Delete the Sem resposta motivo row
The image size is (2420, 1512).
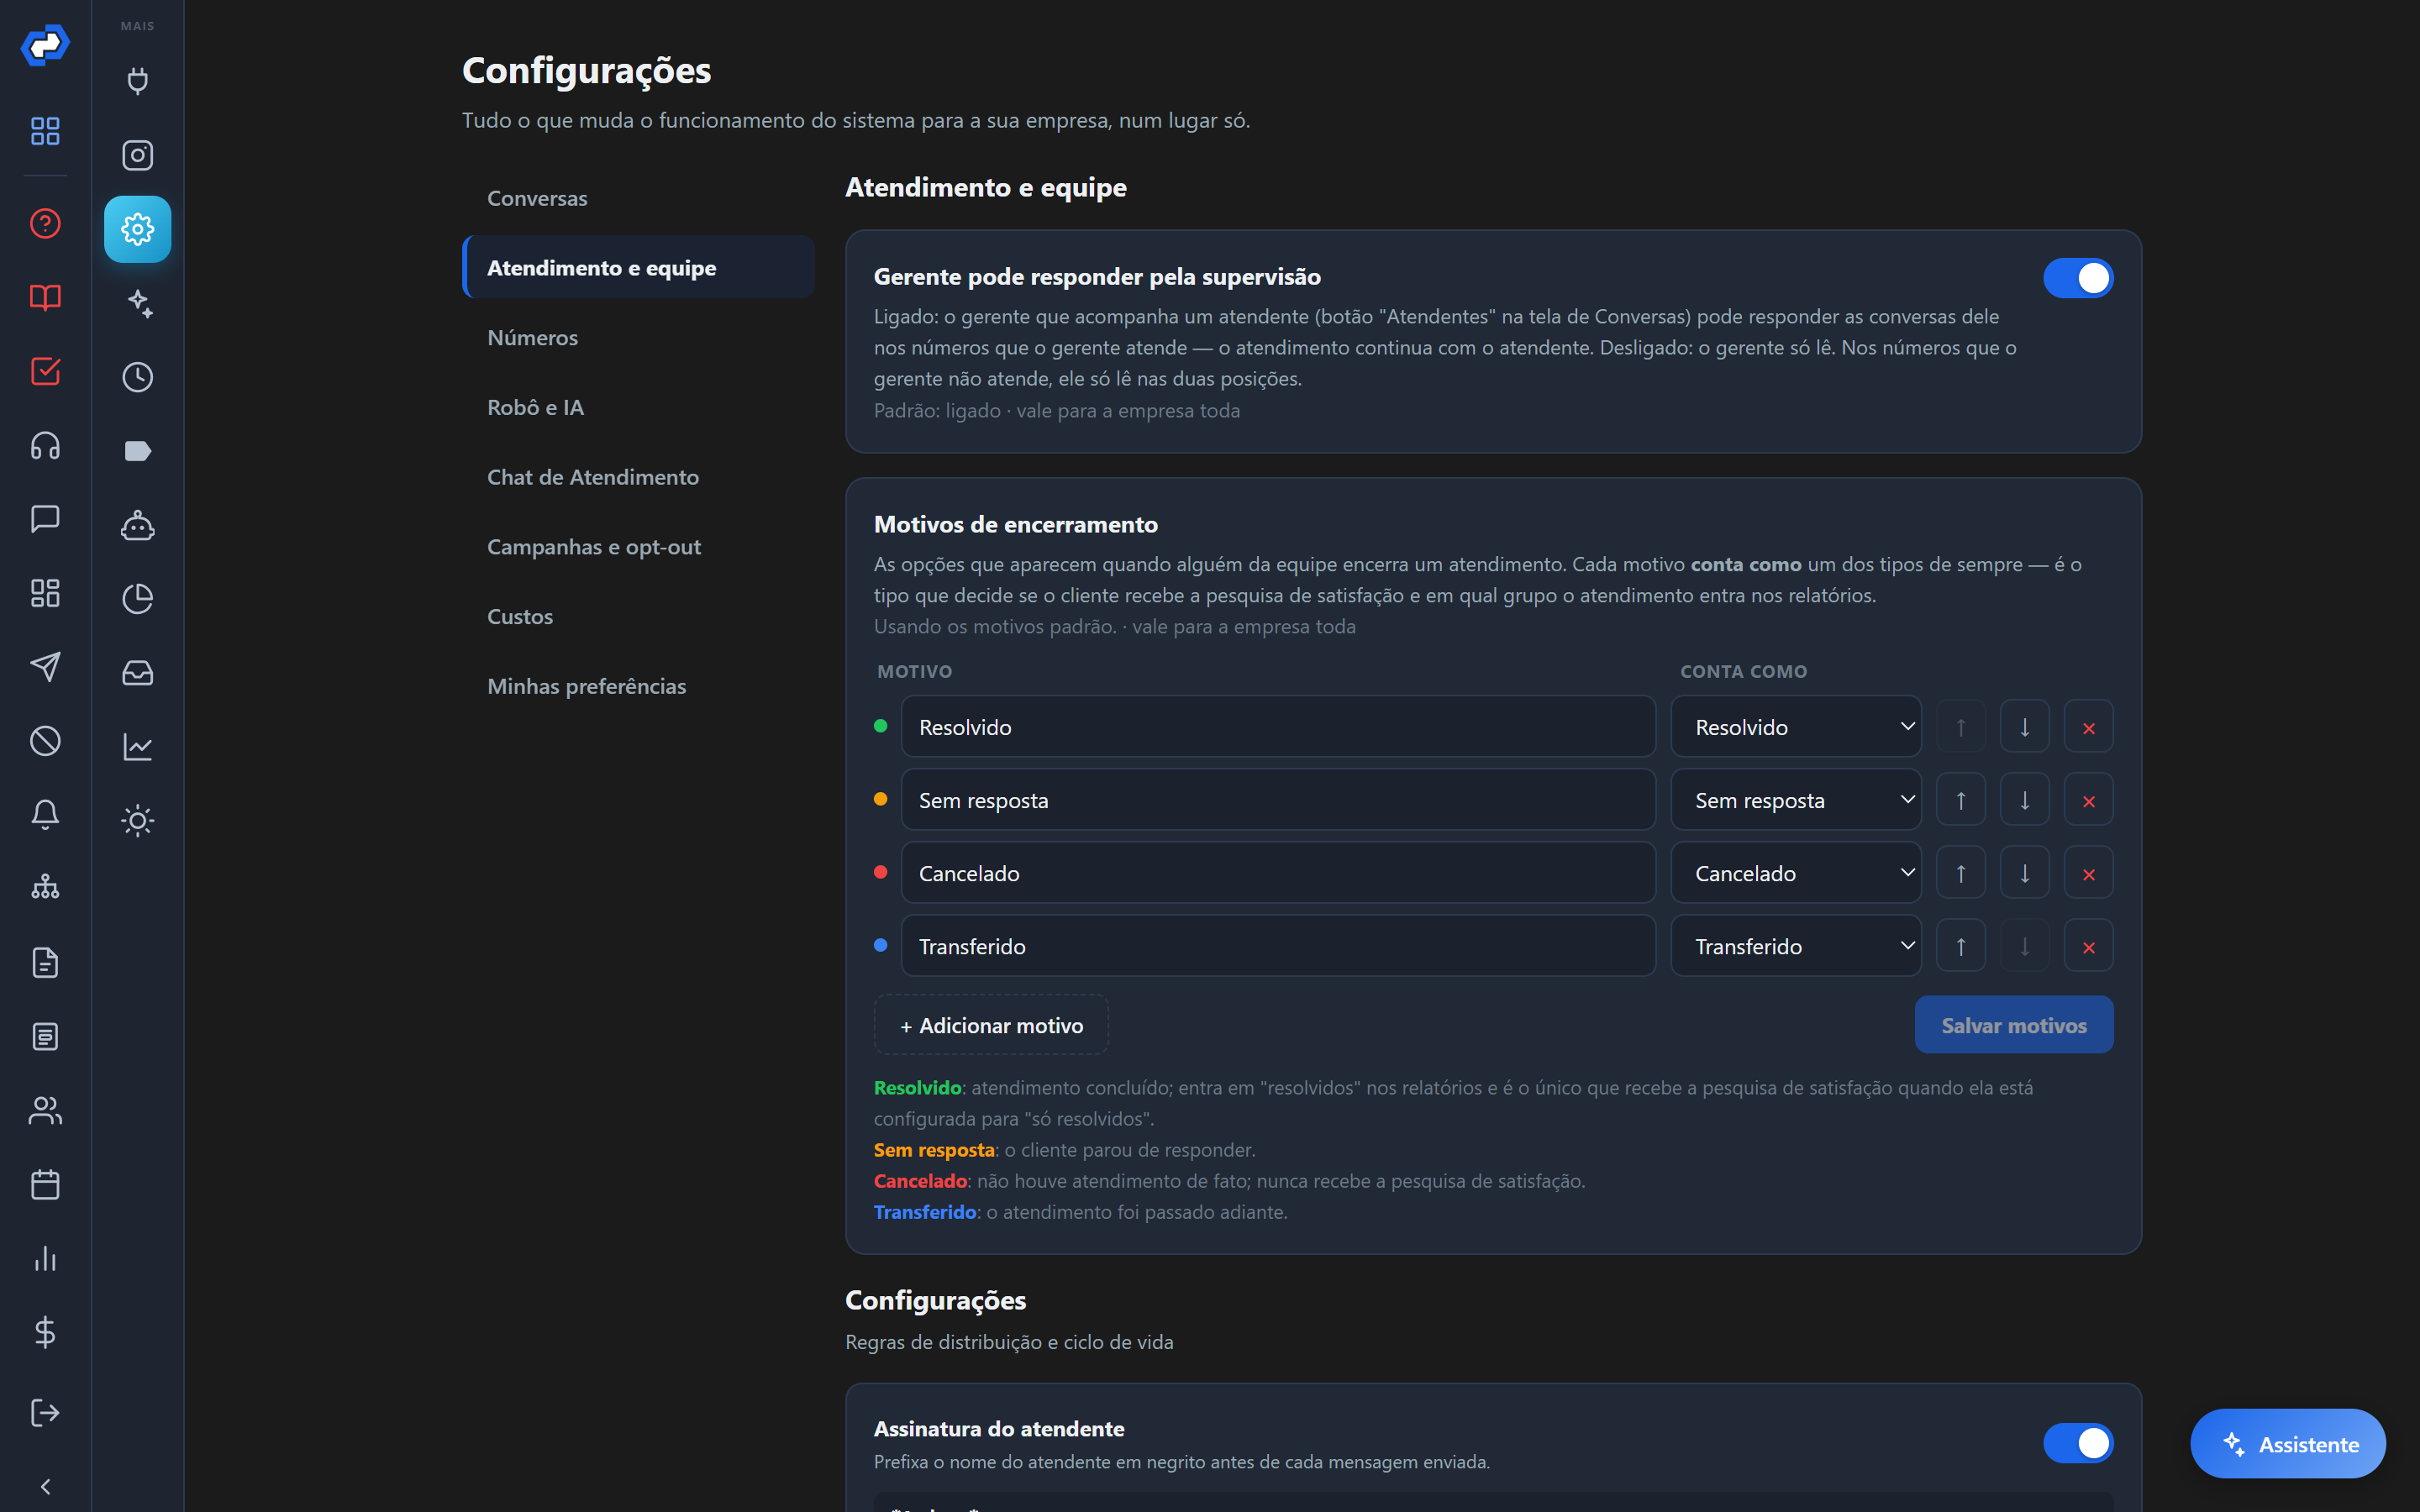coord(2088,800)
